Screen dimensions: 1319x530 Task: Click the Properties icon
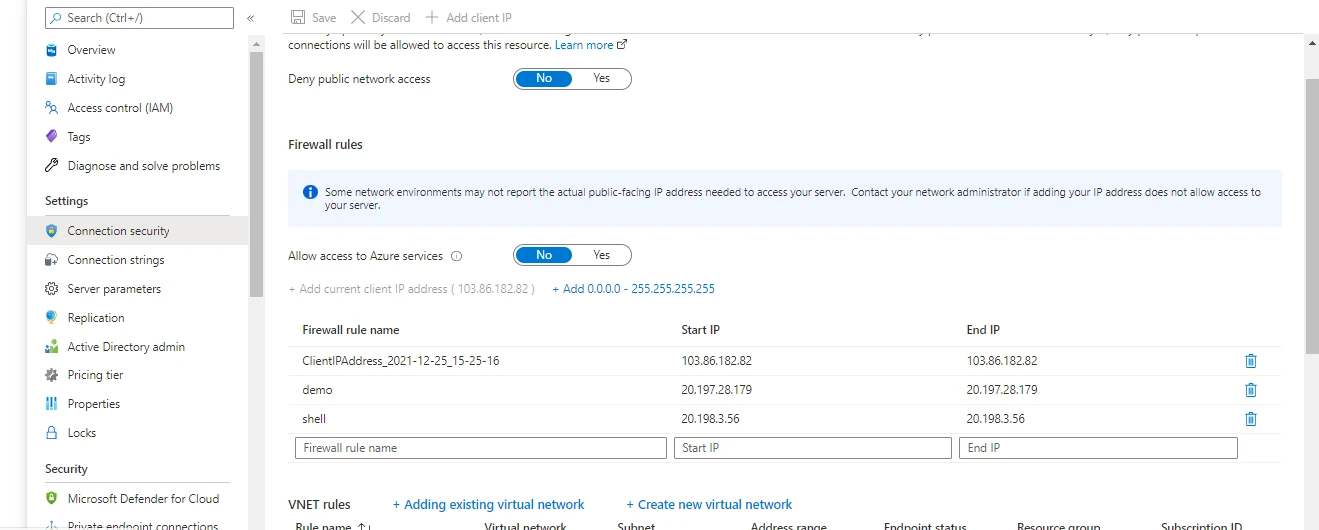click(51, 404)
